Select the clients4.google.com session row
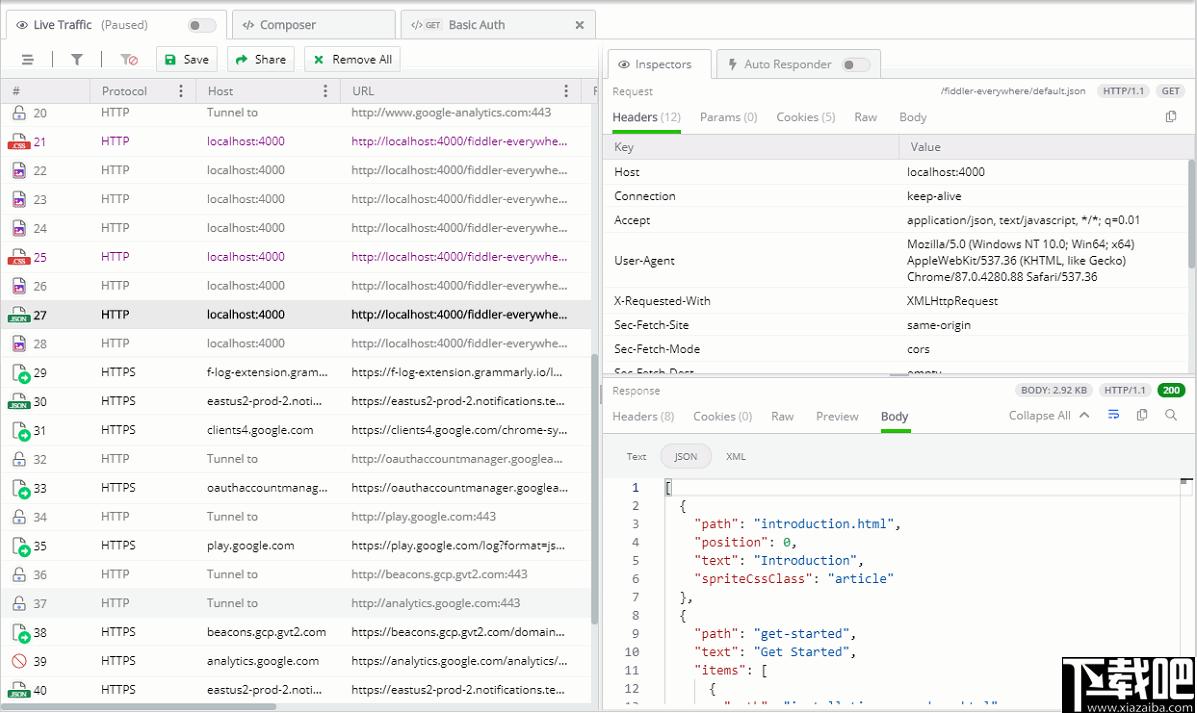Screen dimensions: 1197x713 tap(295, 431)
